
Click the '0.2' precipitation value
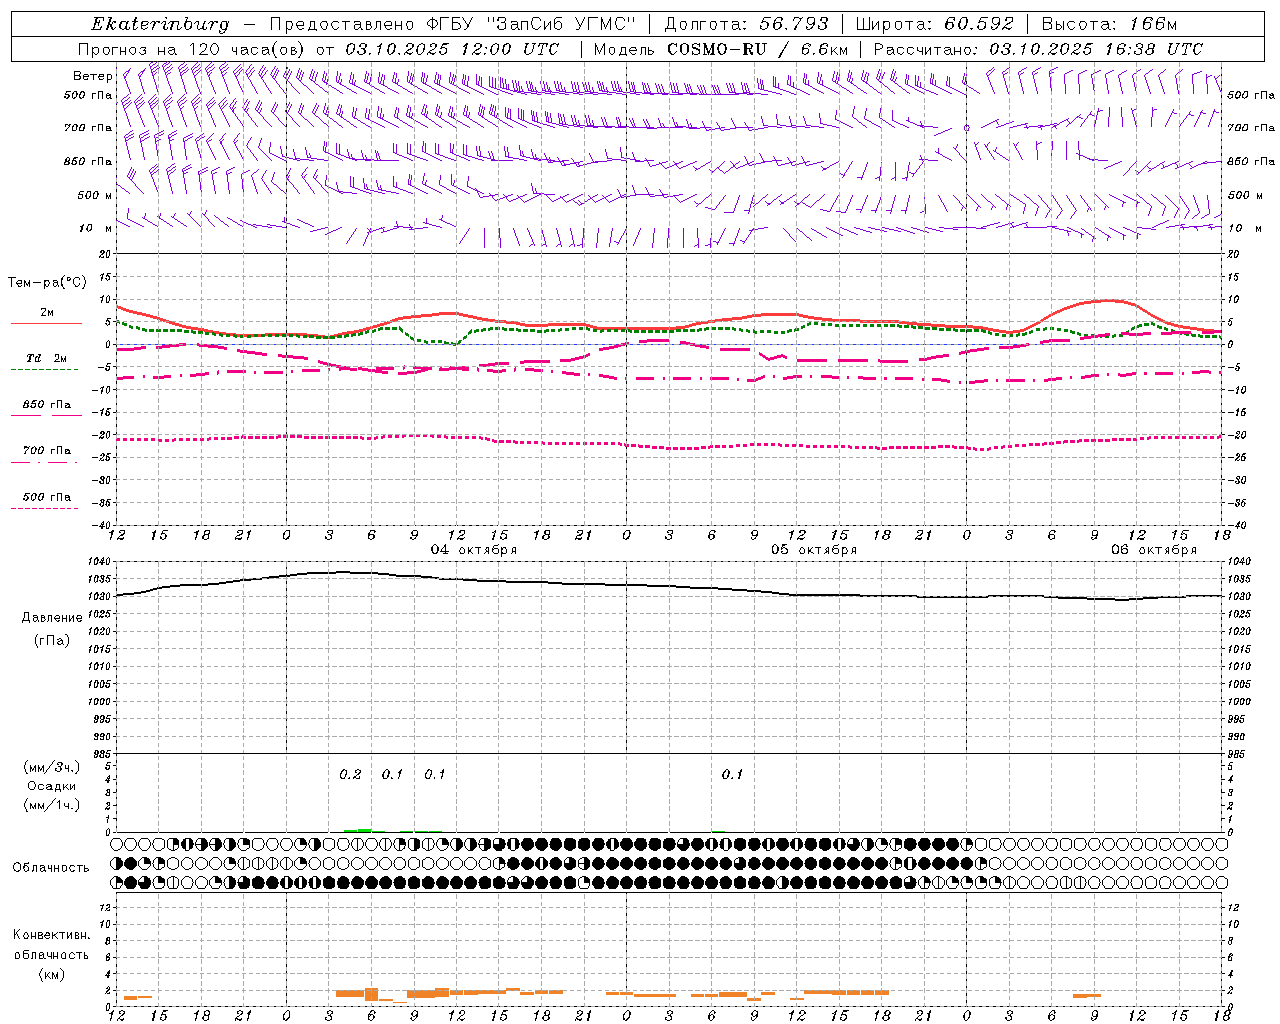tap(350, 775)
